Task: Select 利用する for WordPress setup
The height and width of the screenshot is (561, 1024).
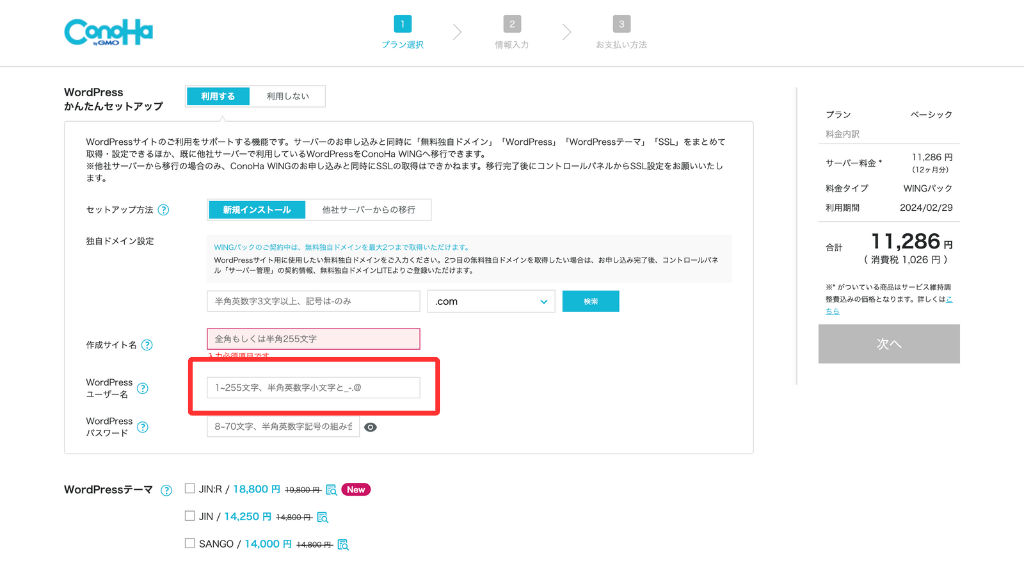Action: click(218, 96)
